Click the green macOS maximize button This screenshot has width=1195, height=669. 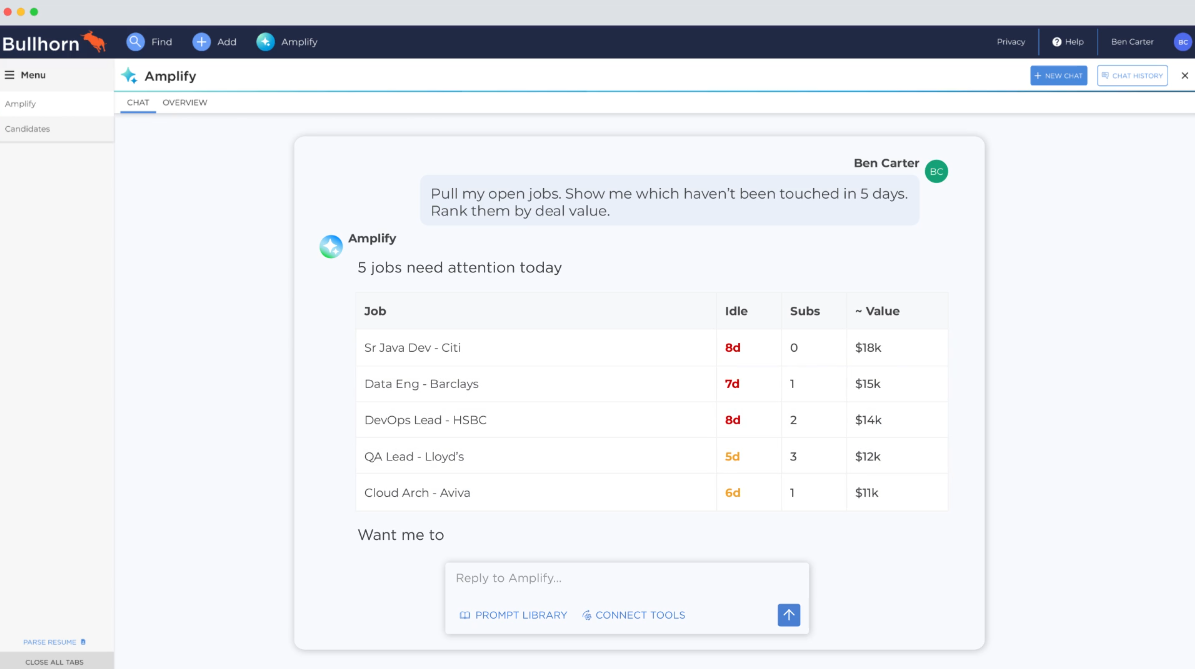tap(34, 11)
